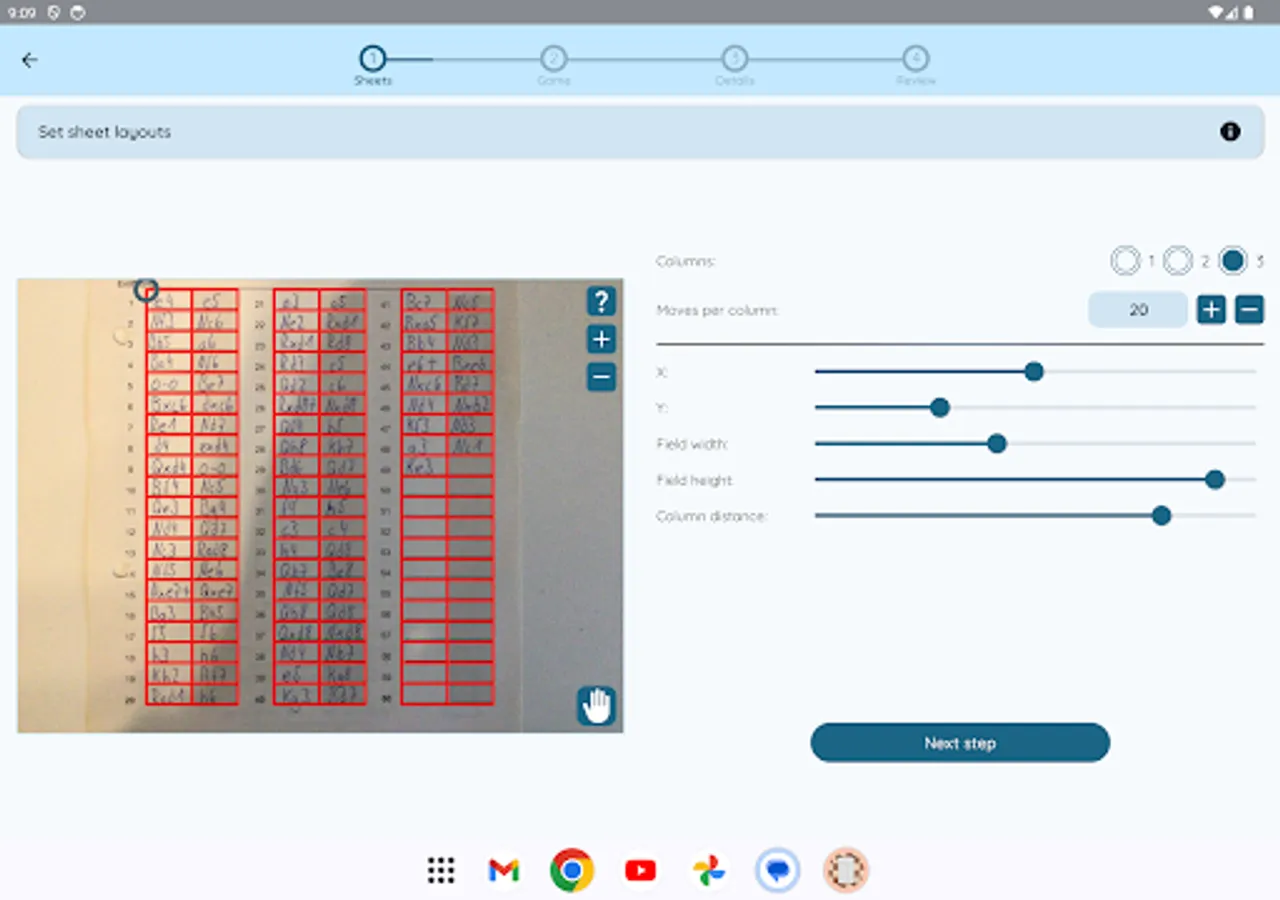The image size is (1280, 900).
Task: Open Gmail from the taskbar
Action: point(503,870)
